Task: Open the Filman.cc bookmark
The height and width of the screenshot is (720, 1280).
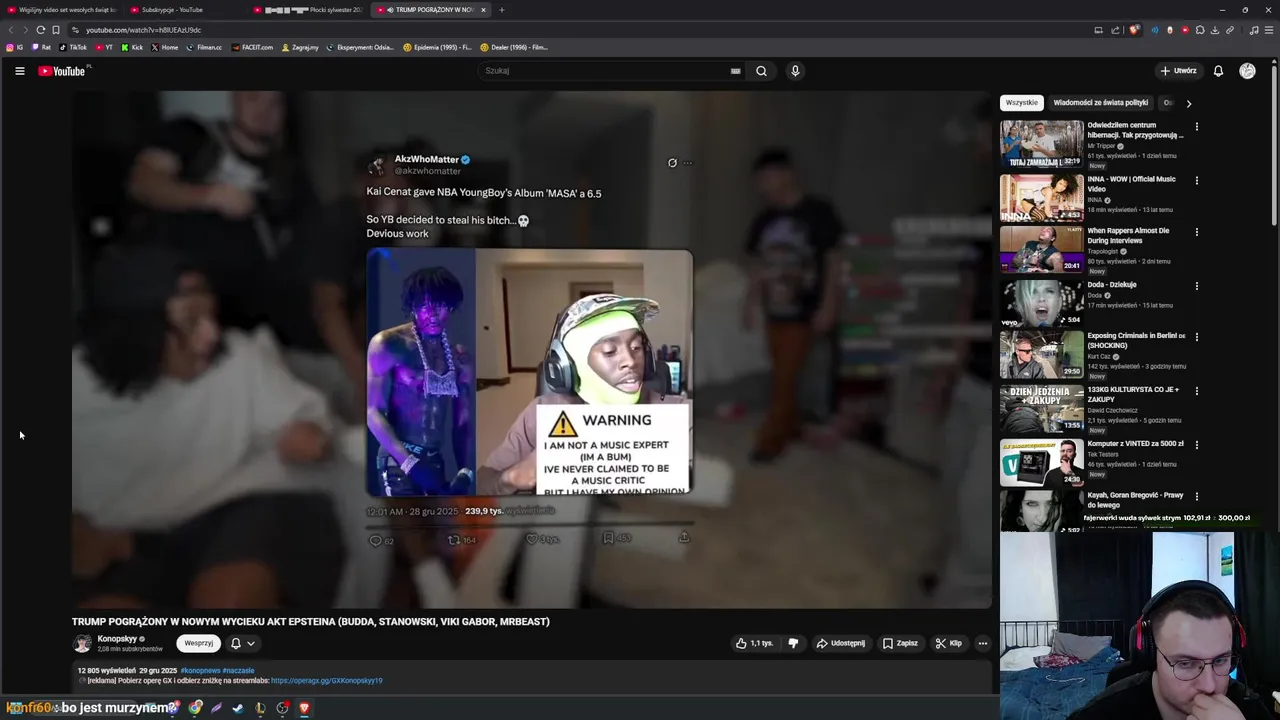Action: [x=204, y=47]
